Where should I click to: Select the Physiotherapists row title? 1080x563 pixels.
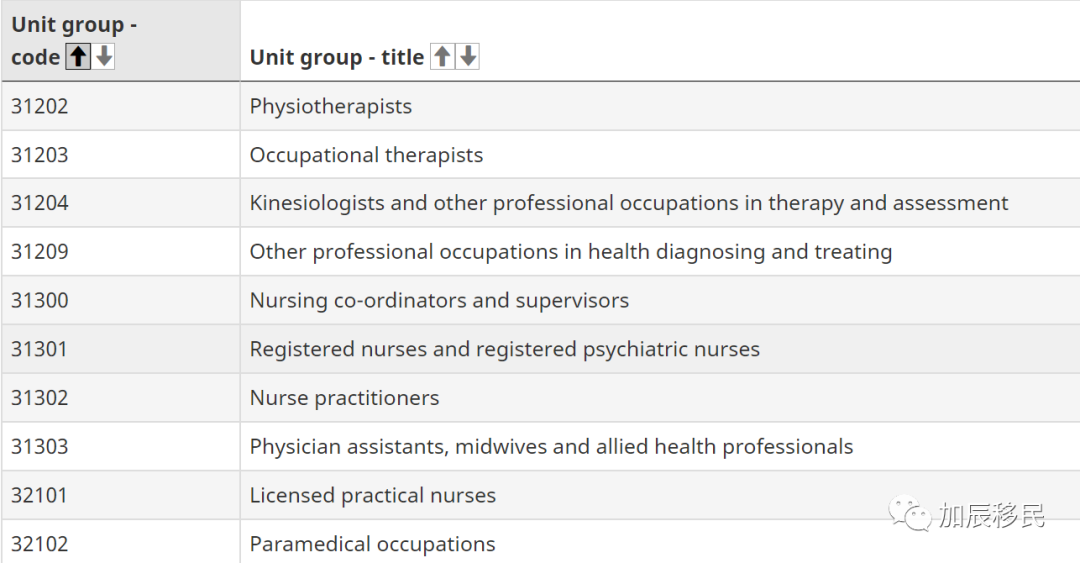[331, 107]
